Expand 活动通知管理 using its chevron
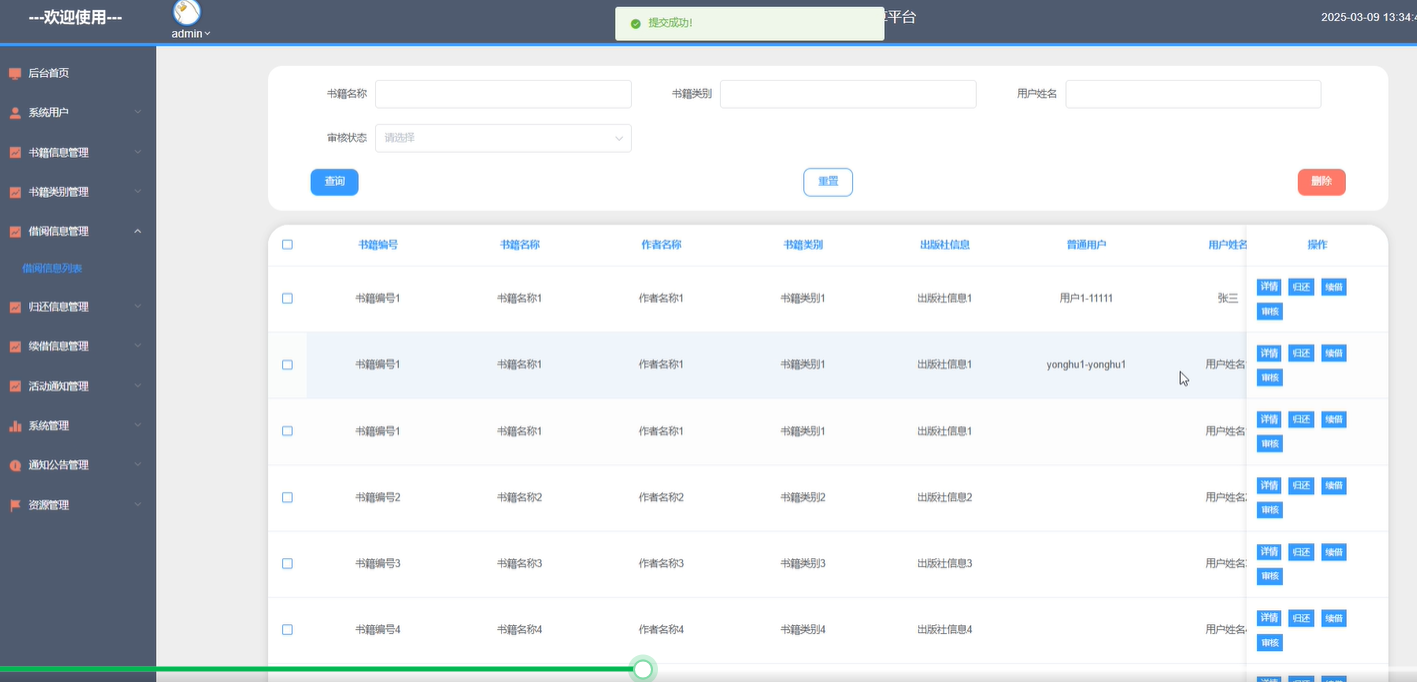 [x=138, y=386]
